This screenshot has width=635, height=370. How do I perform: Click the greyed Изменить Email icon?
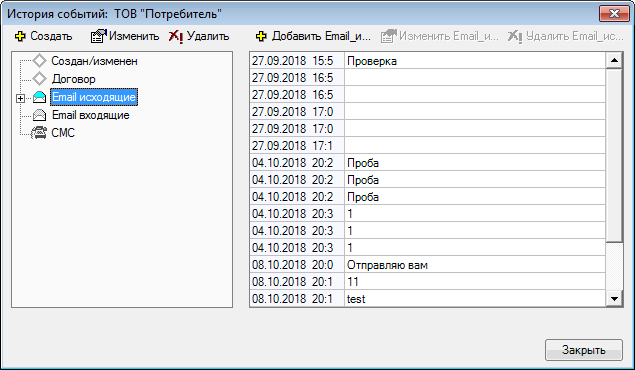[388, 36]
